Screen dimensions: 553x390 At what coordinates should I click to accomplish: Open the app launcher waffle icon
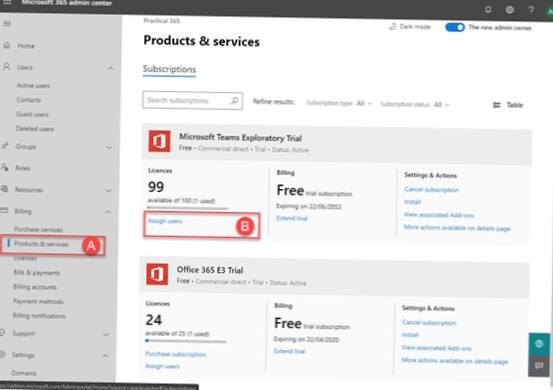(x=7, y=2)
